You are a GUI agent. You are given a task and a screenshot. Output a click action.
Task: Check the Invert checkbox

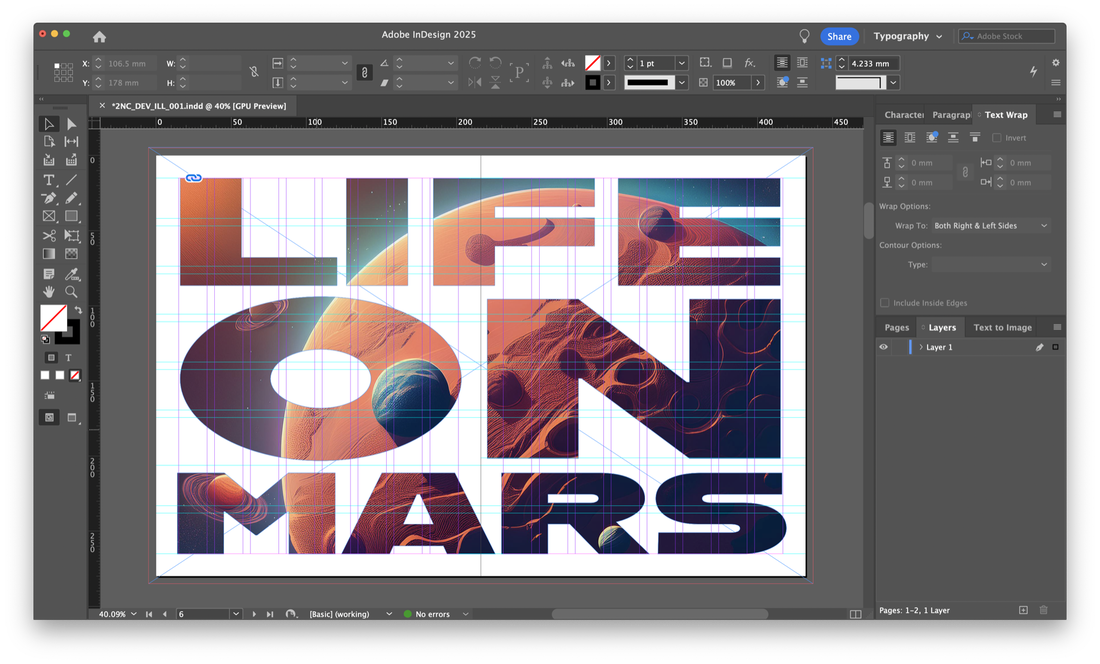997,138
